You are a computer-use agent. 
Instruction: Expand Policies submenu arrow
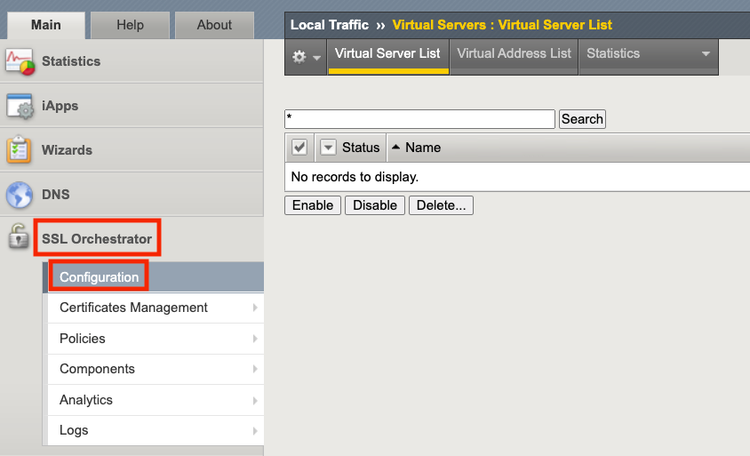(255, 339)
